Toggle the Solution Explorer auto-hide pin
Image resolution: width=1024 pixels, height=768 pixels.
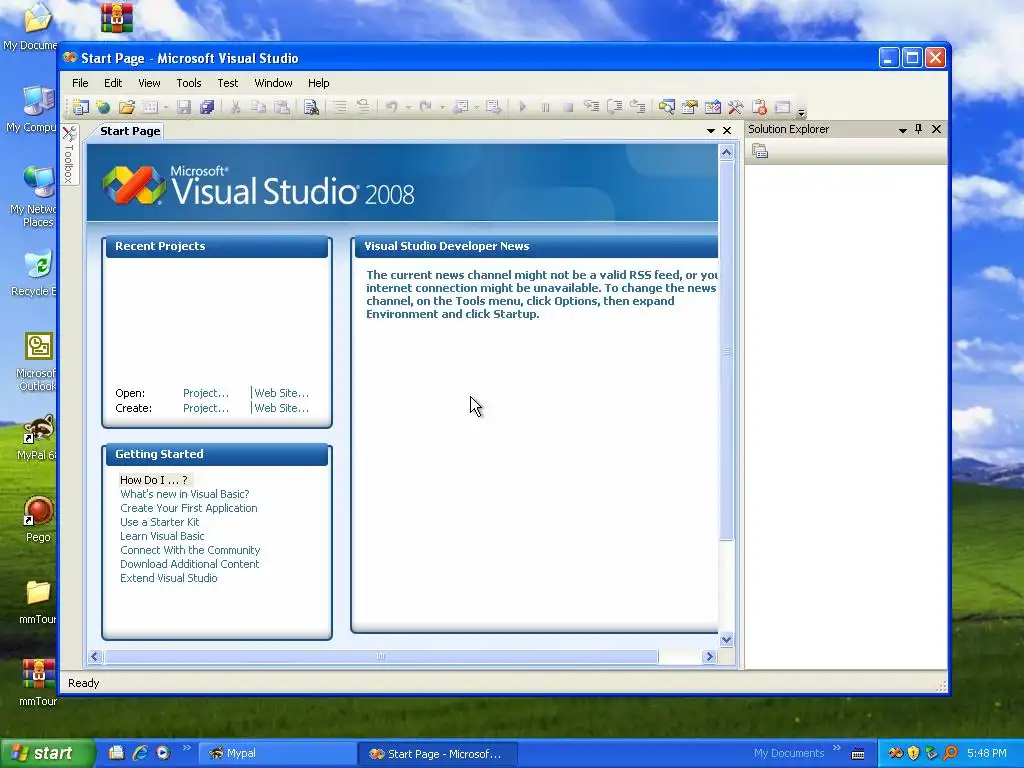point(918,129)
